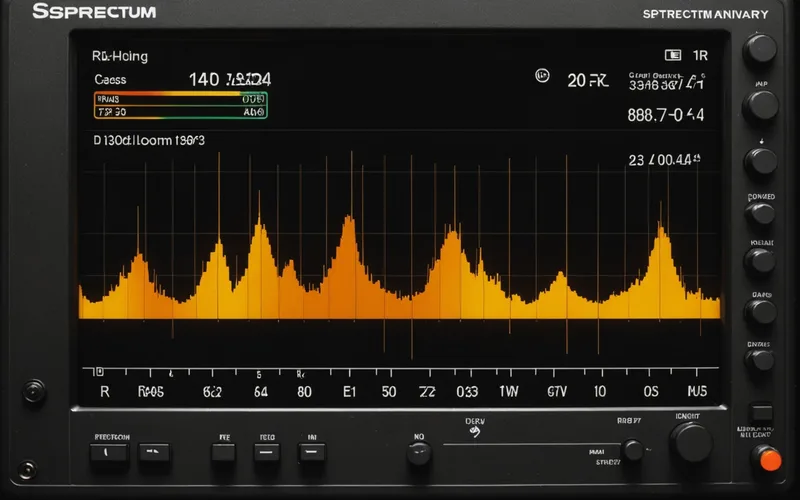Toggle the FEIO dash button
Viewport: 800px width, 500px height.
coord(267,453)
